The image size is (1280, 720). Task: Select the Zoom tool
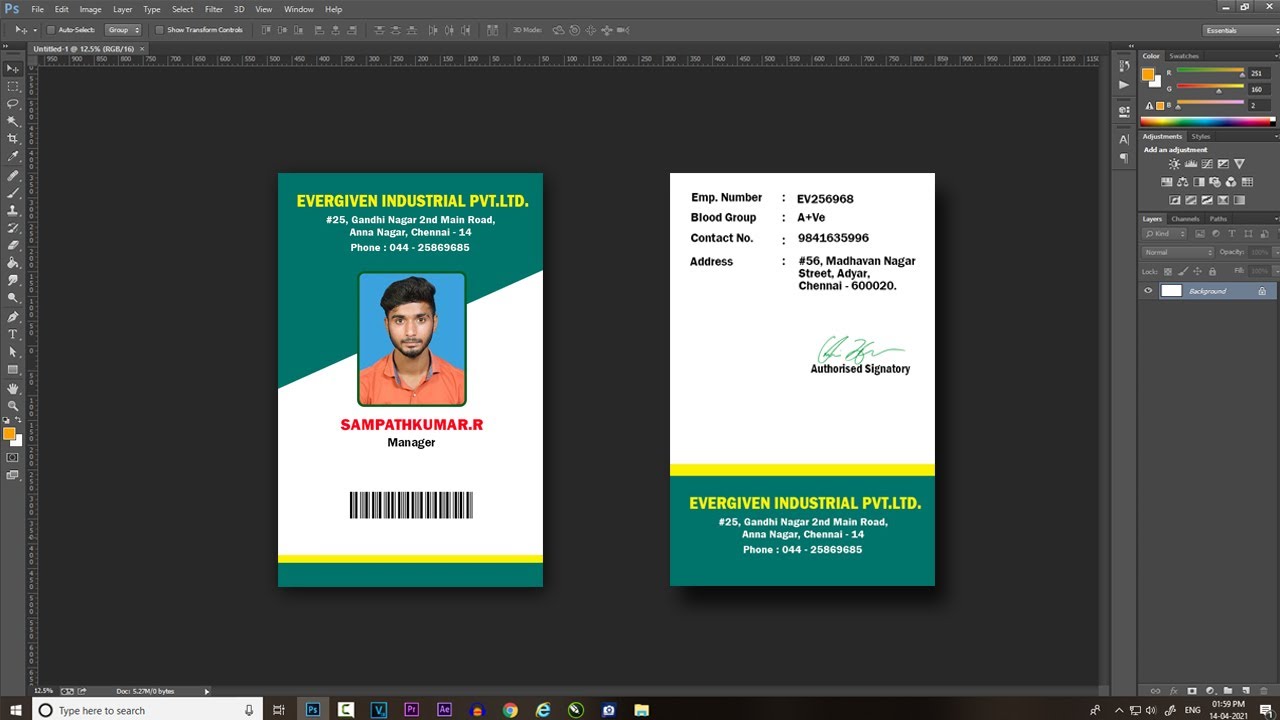pyautogui.click(x=13, y=405)
